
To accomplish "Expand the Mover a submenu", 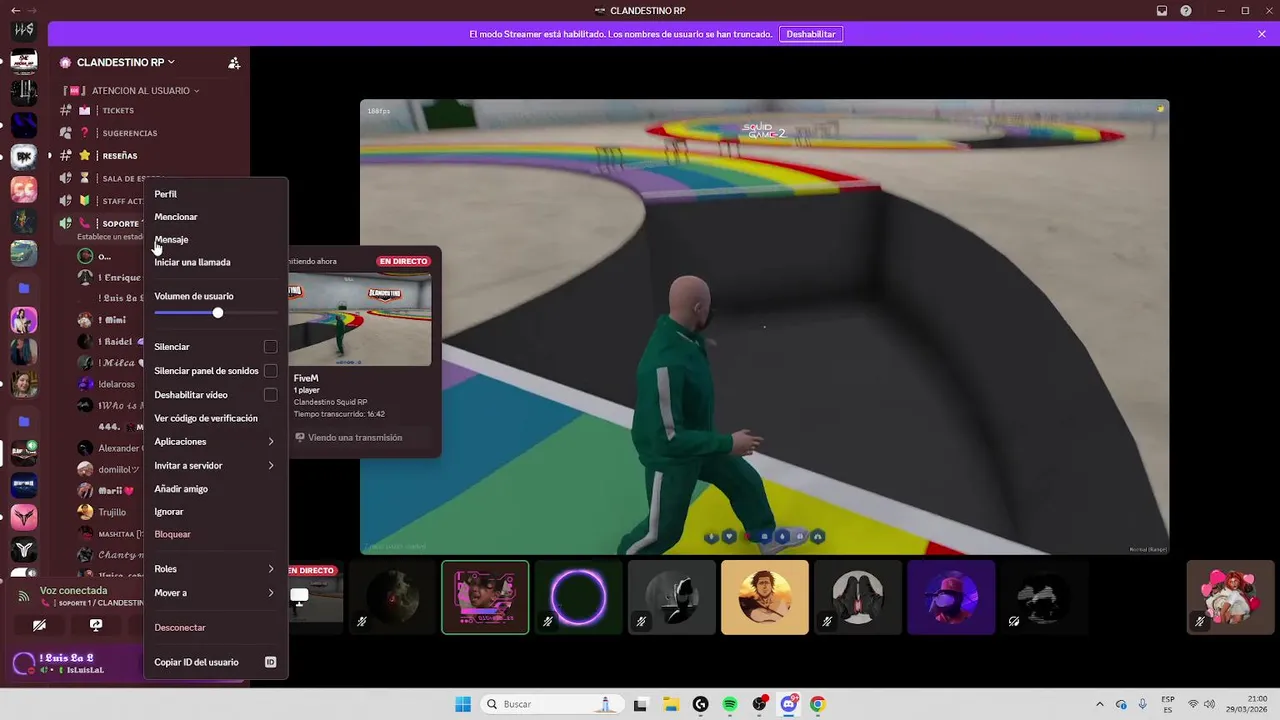I will (x=216, y=593).
